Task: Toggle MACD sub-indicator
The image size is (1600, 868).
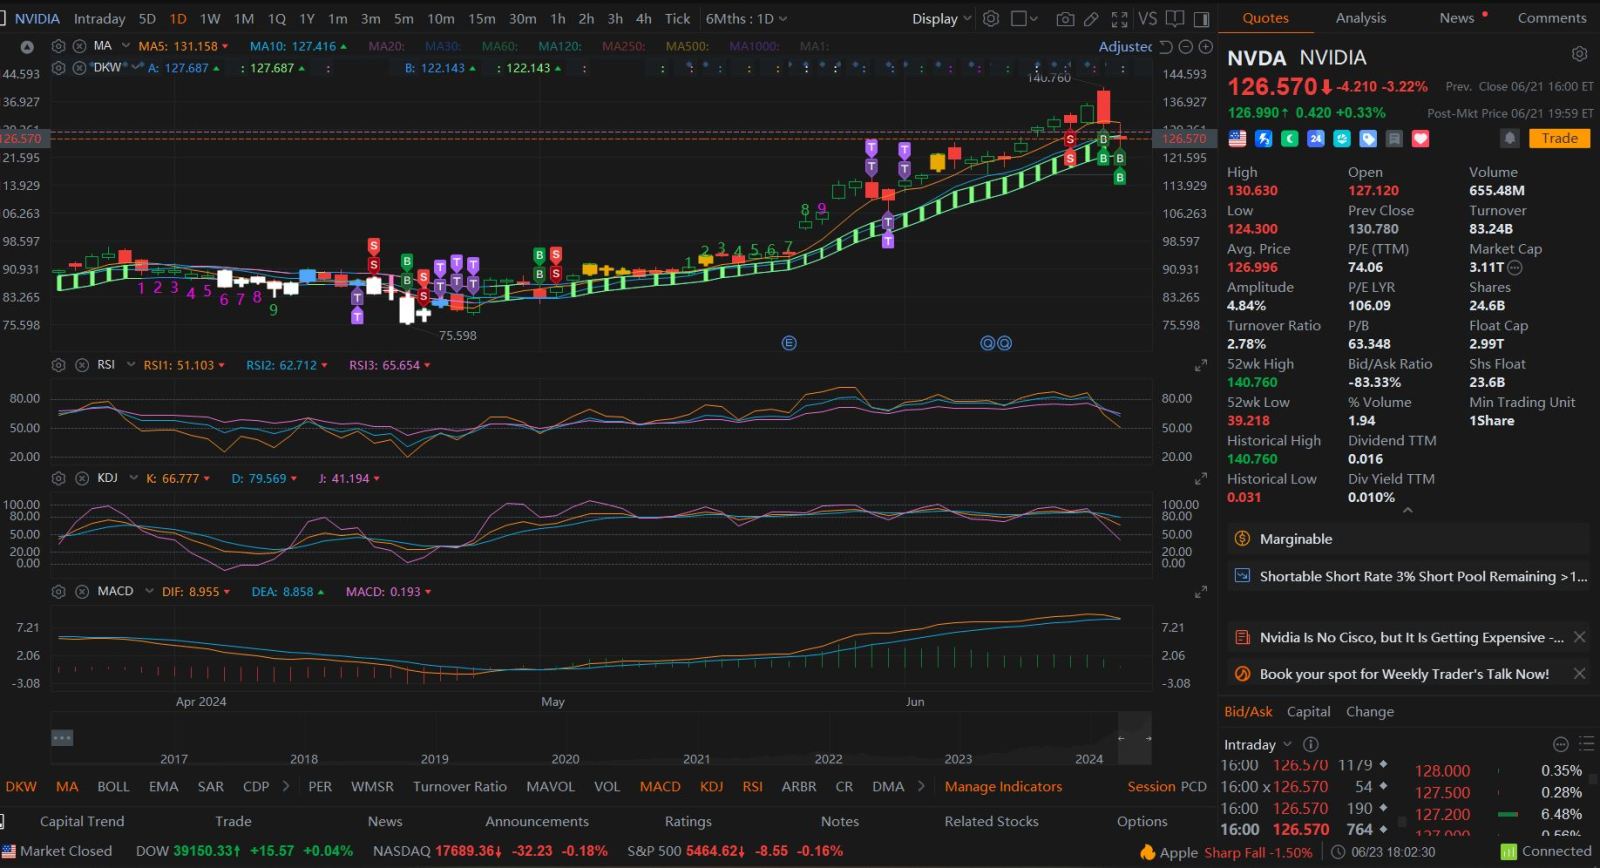Action: point(660,786)
